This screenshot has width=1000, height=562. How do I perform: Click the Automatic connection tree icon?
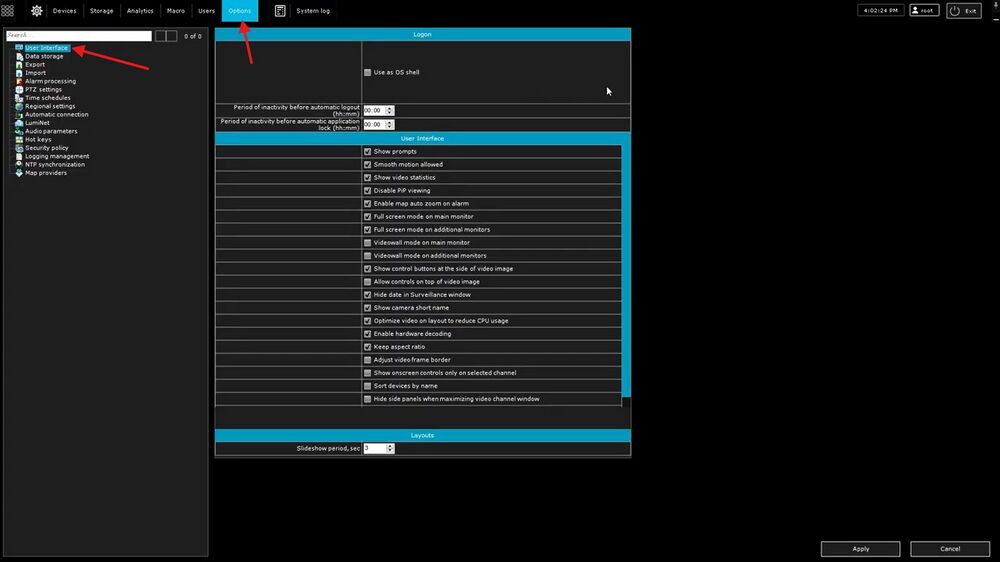click(x=19, y=114)
